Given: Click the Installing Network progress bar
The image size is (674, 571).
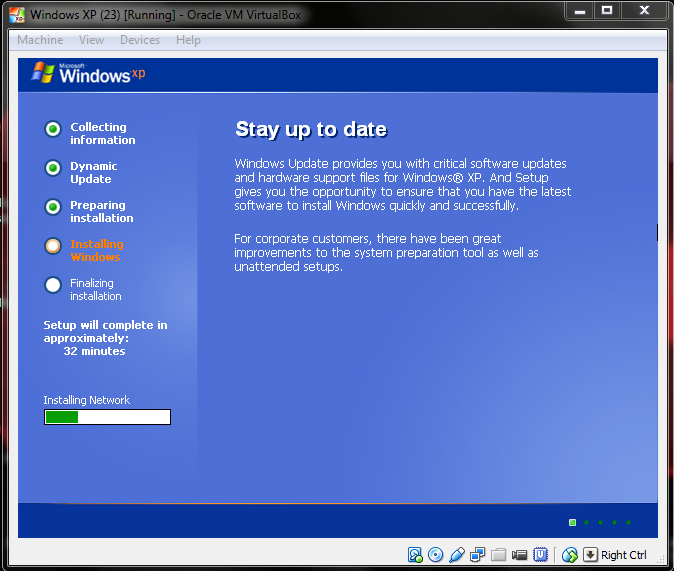Looking at the screenshot, I should click(107, 417).
